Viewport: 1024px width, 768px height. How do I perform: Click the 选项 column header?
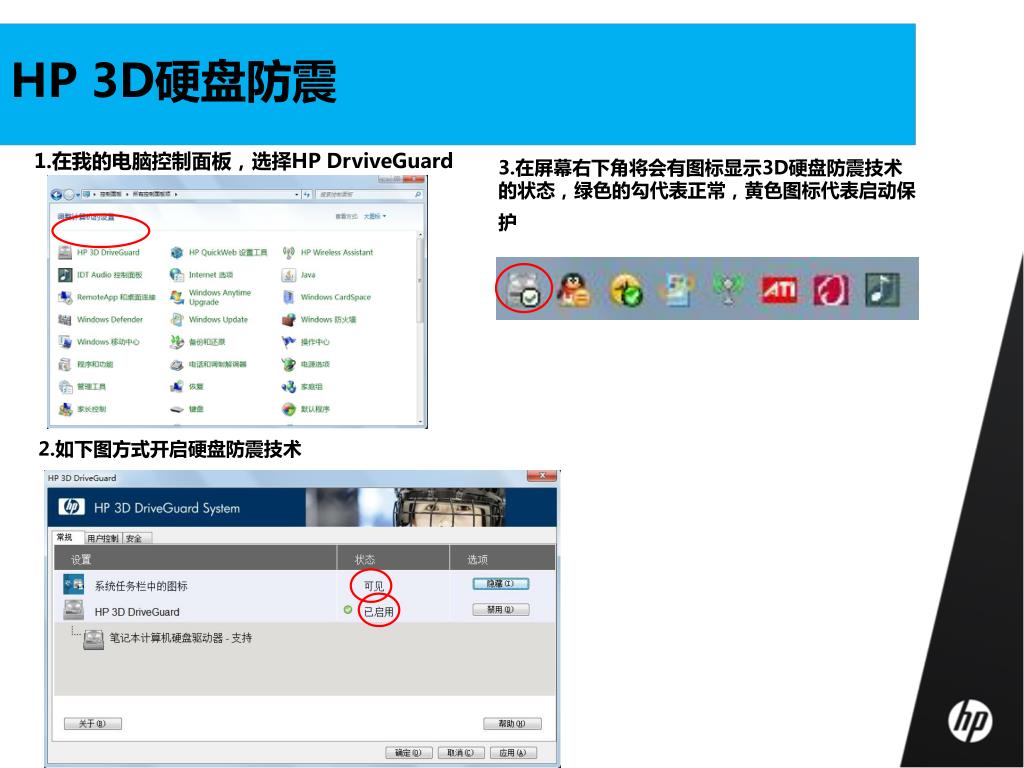click(x=503, y=560)
